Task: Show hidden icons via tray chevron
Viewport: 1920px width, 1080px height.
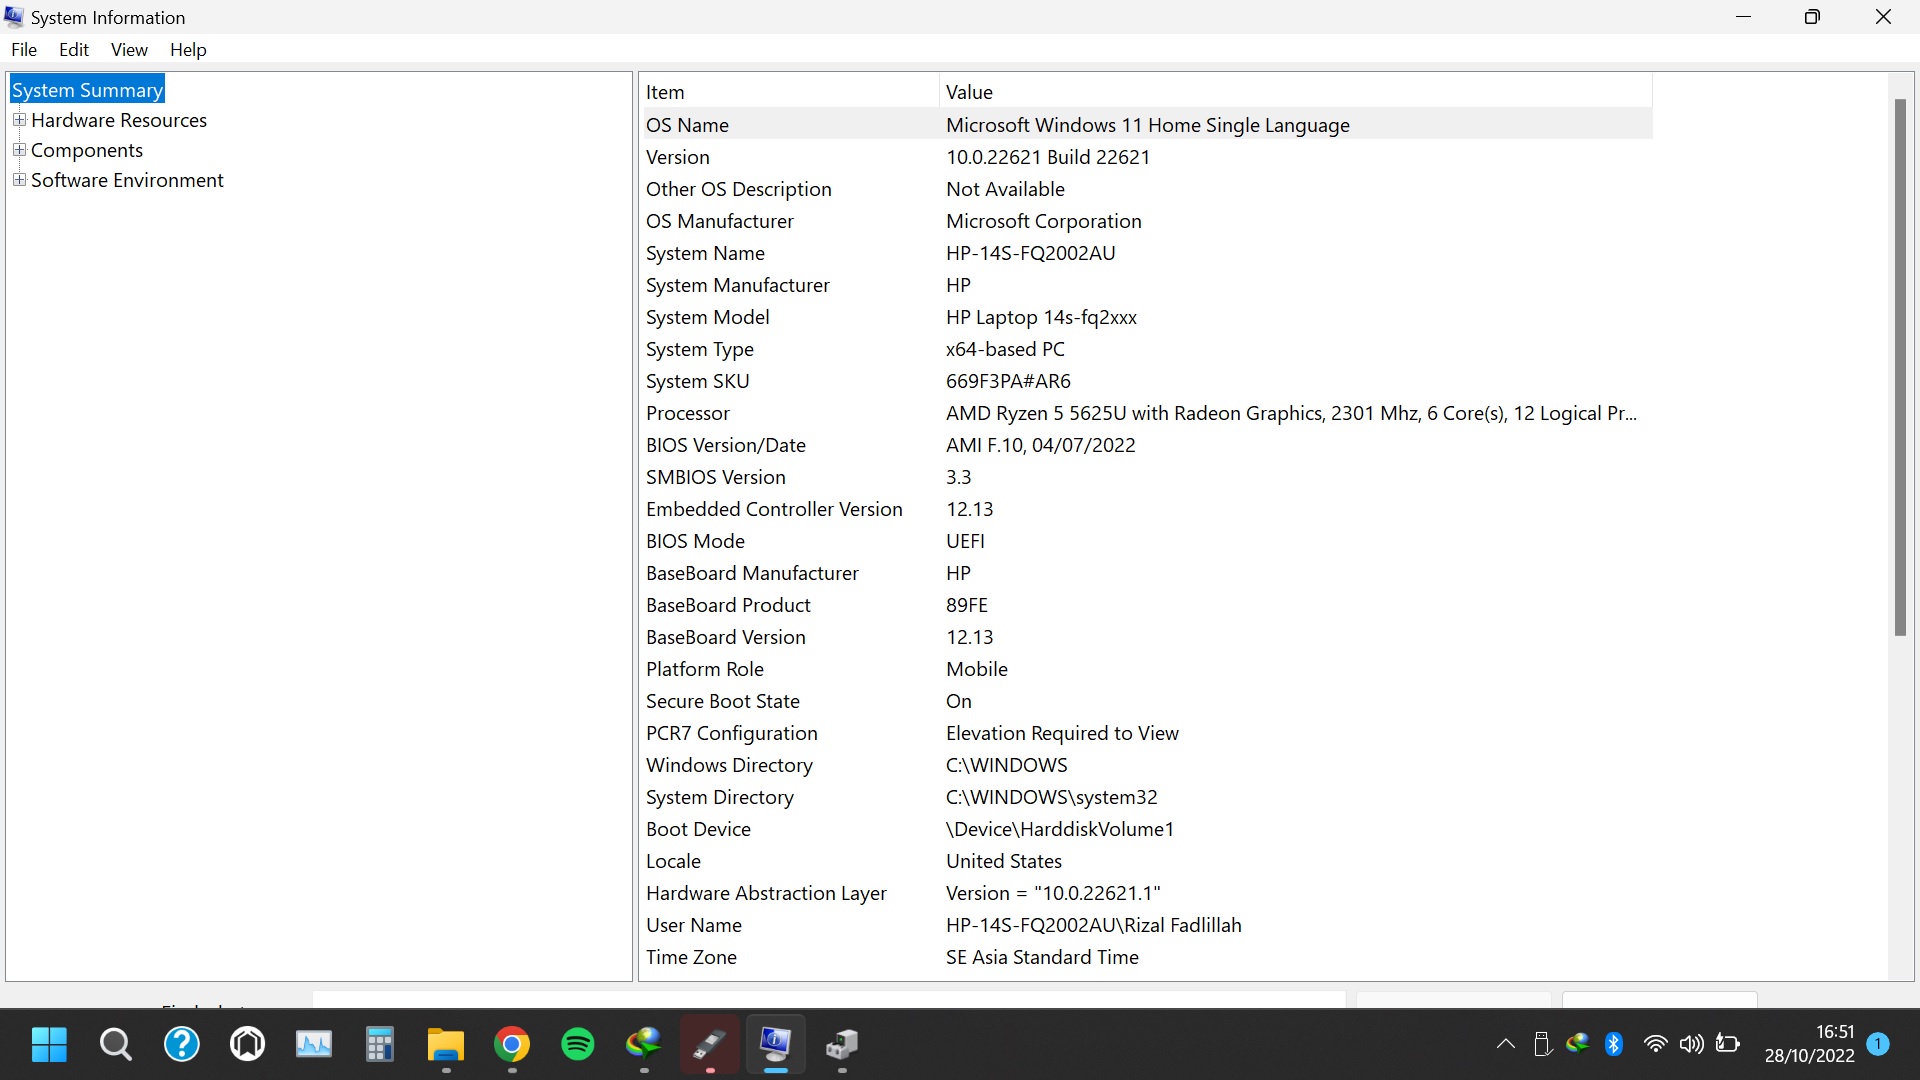Action: [x=1505, y=1044]
